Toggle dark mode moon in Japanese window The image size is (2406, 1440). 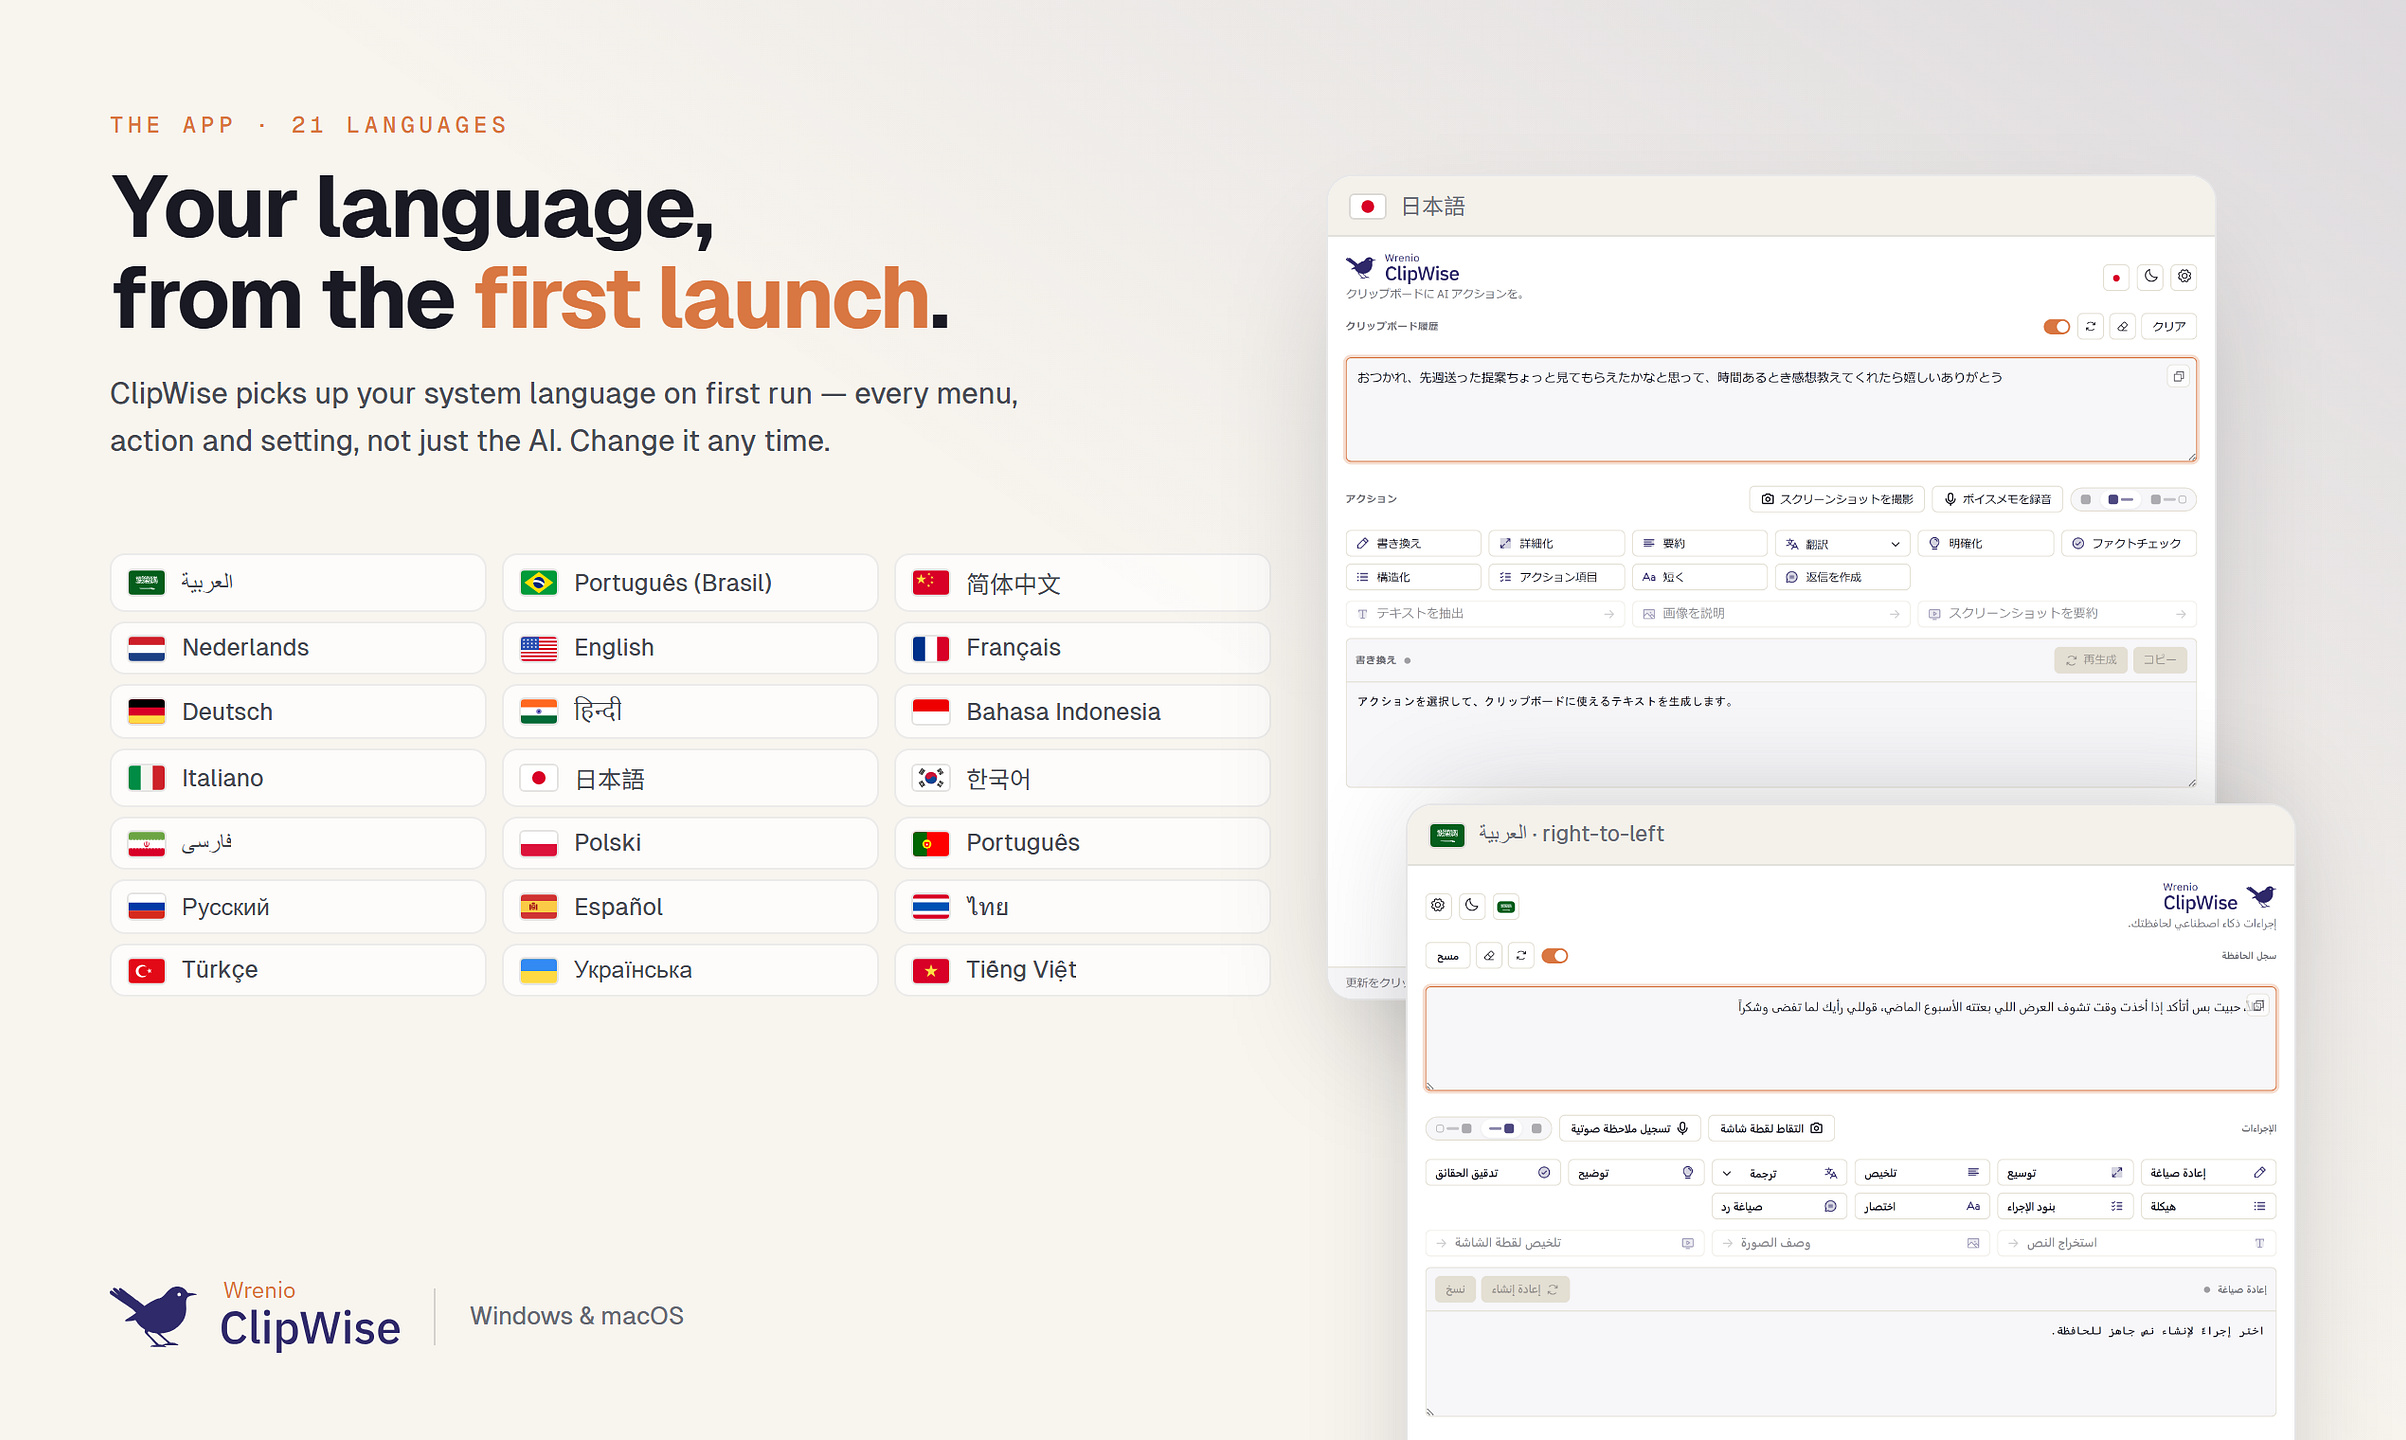coord(2151,276)
